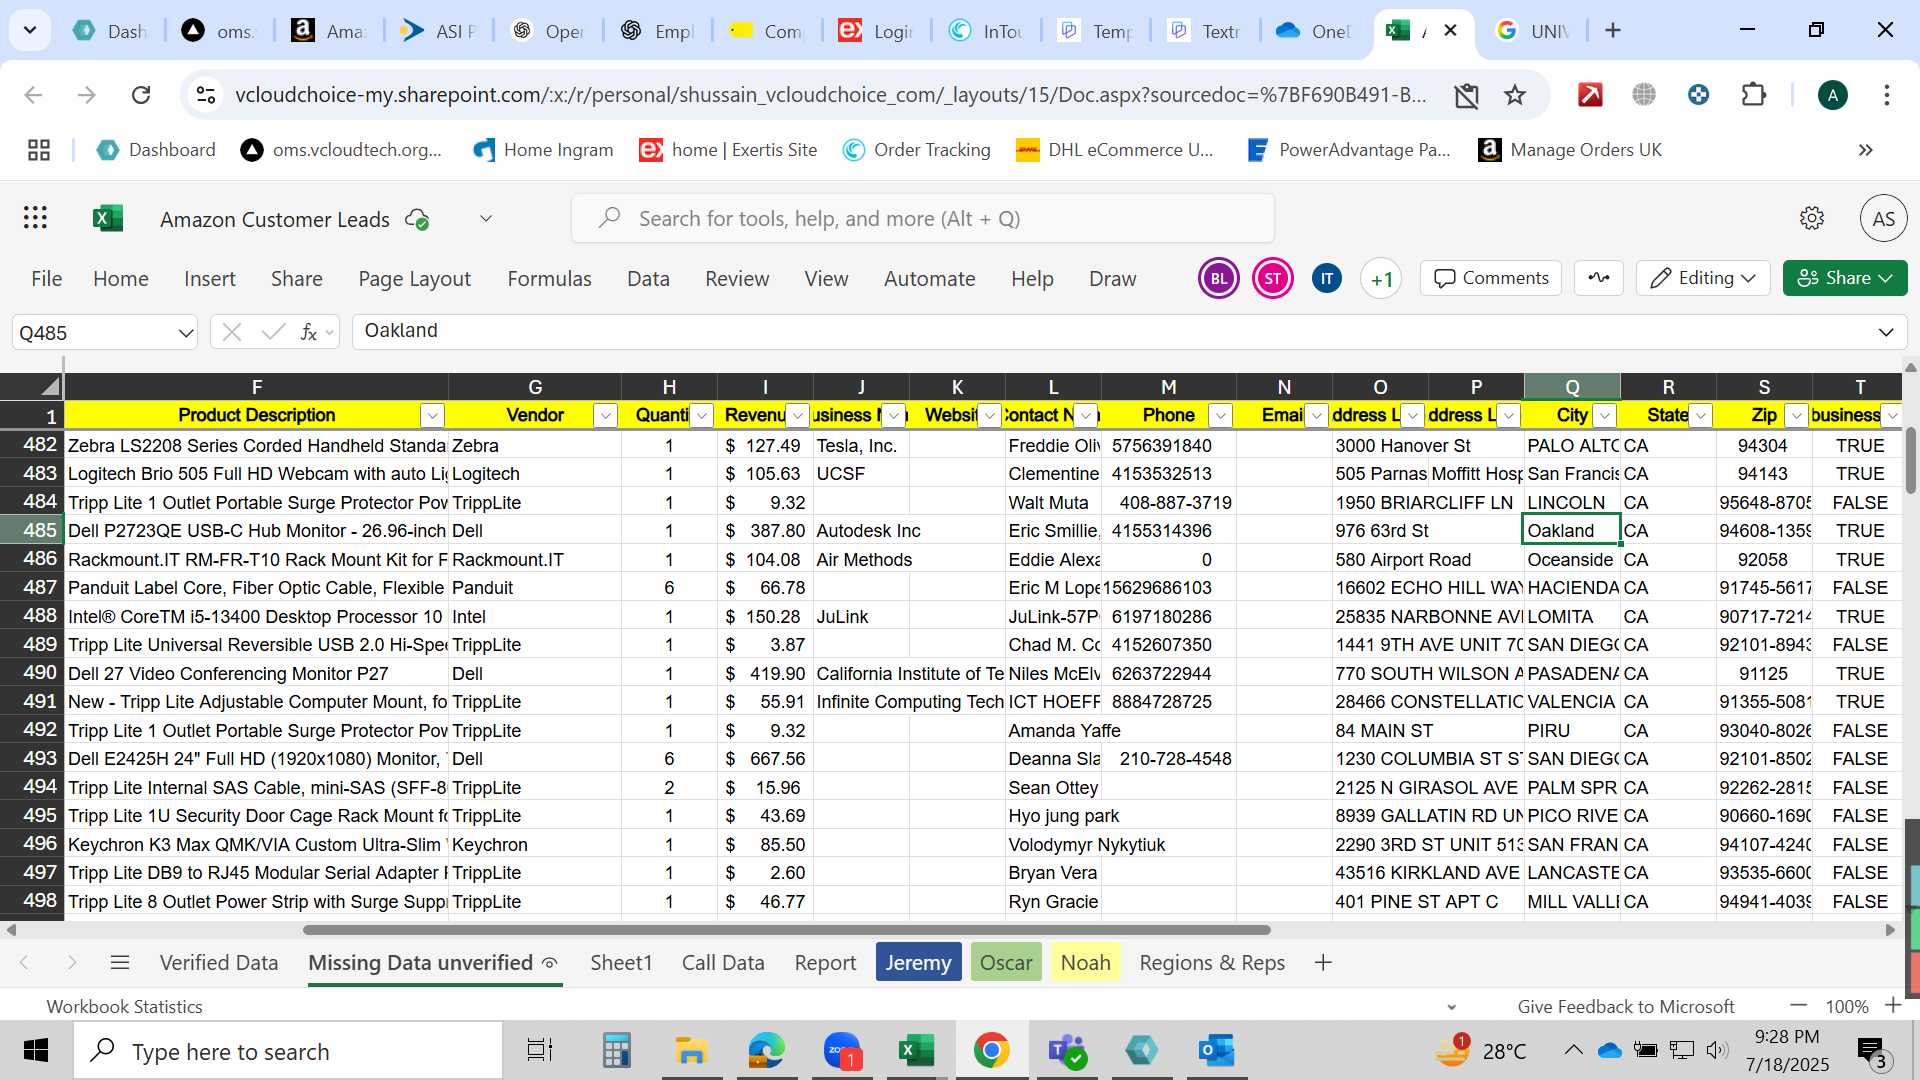Viewport: 1920px width, 1080px height.
Task: Show the IT collaborator presence badge
Action: pos(1326,279)
